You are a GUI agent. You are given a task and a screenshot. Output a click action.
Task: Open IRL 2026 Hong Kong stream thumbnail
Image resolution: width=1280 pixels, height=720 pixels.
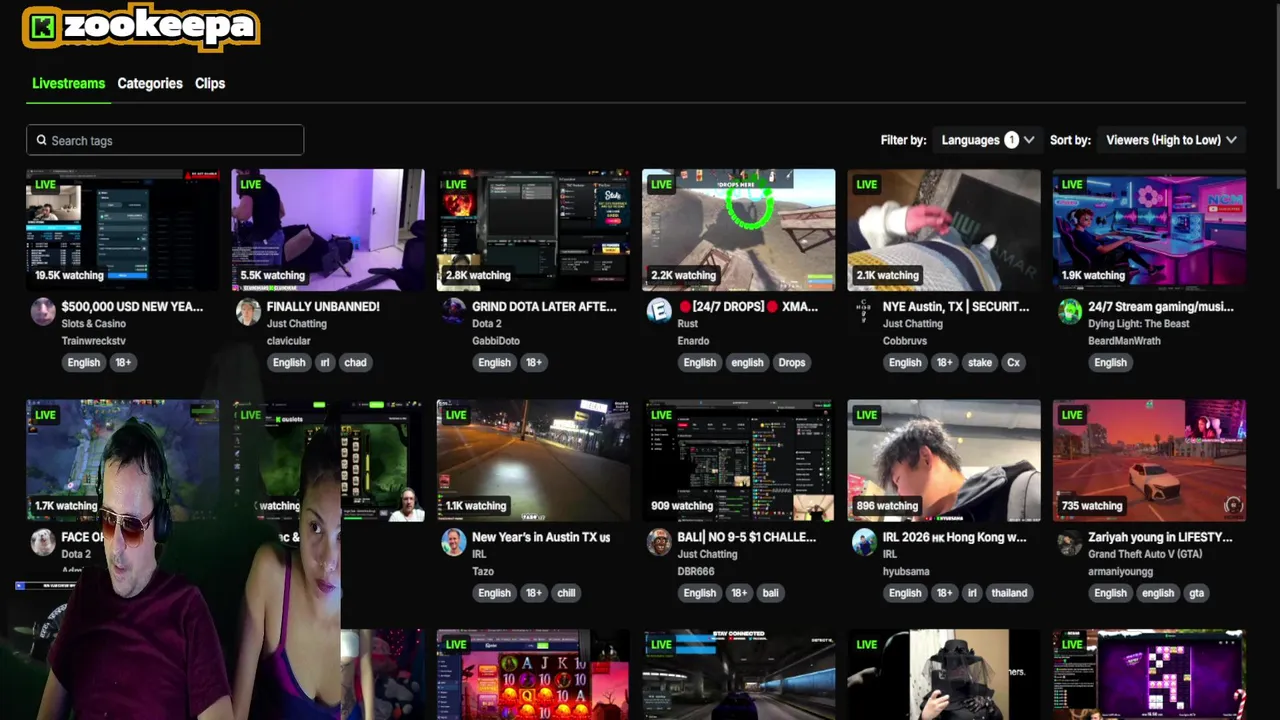point(944,460)
